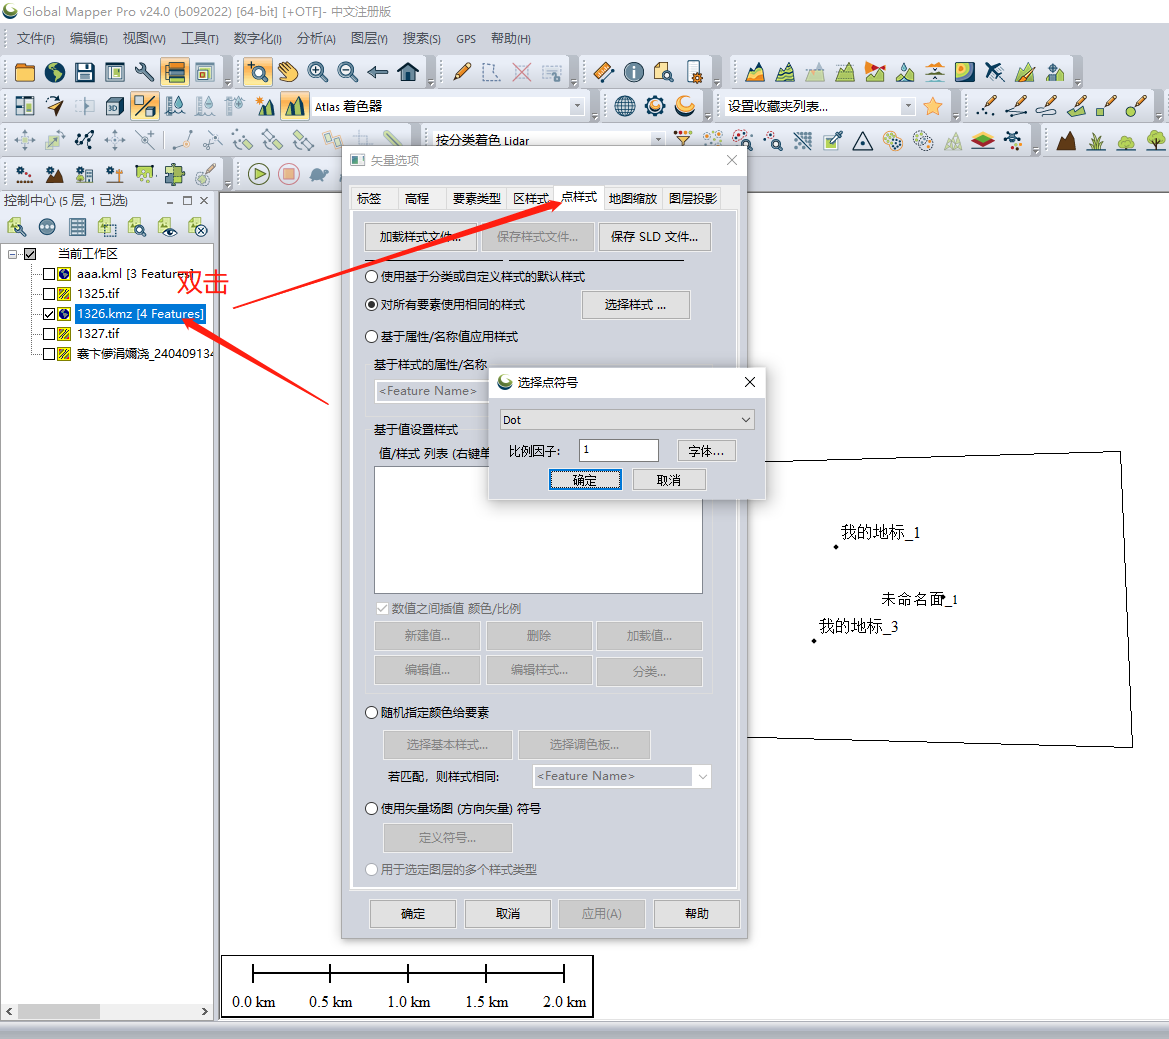Select radio 随机指定颜色给要素
Image resolution: width=1169 pixels, height=1039 pixels.
pos(371,713)
